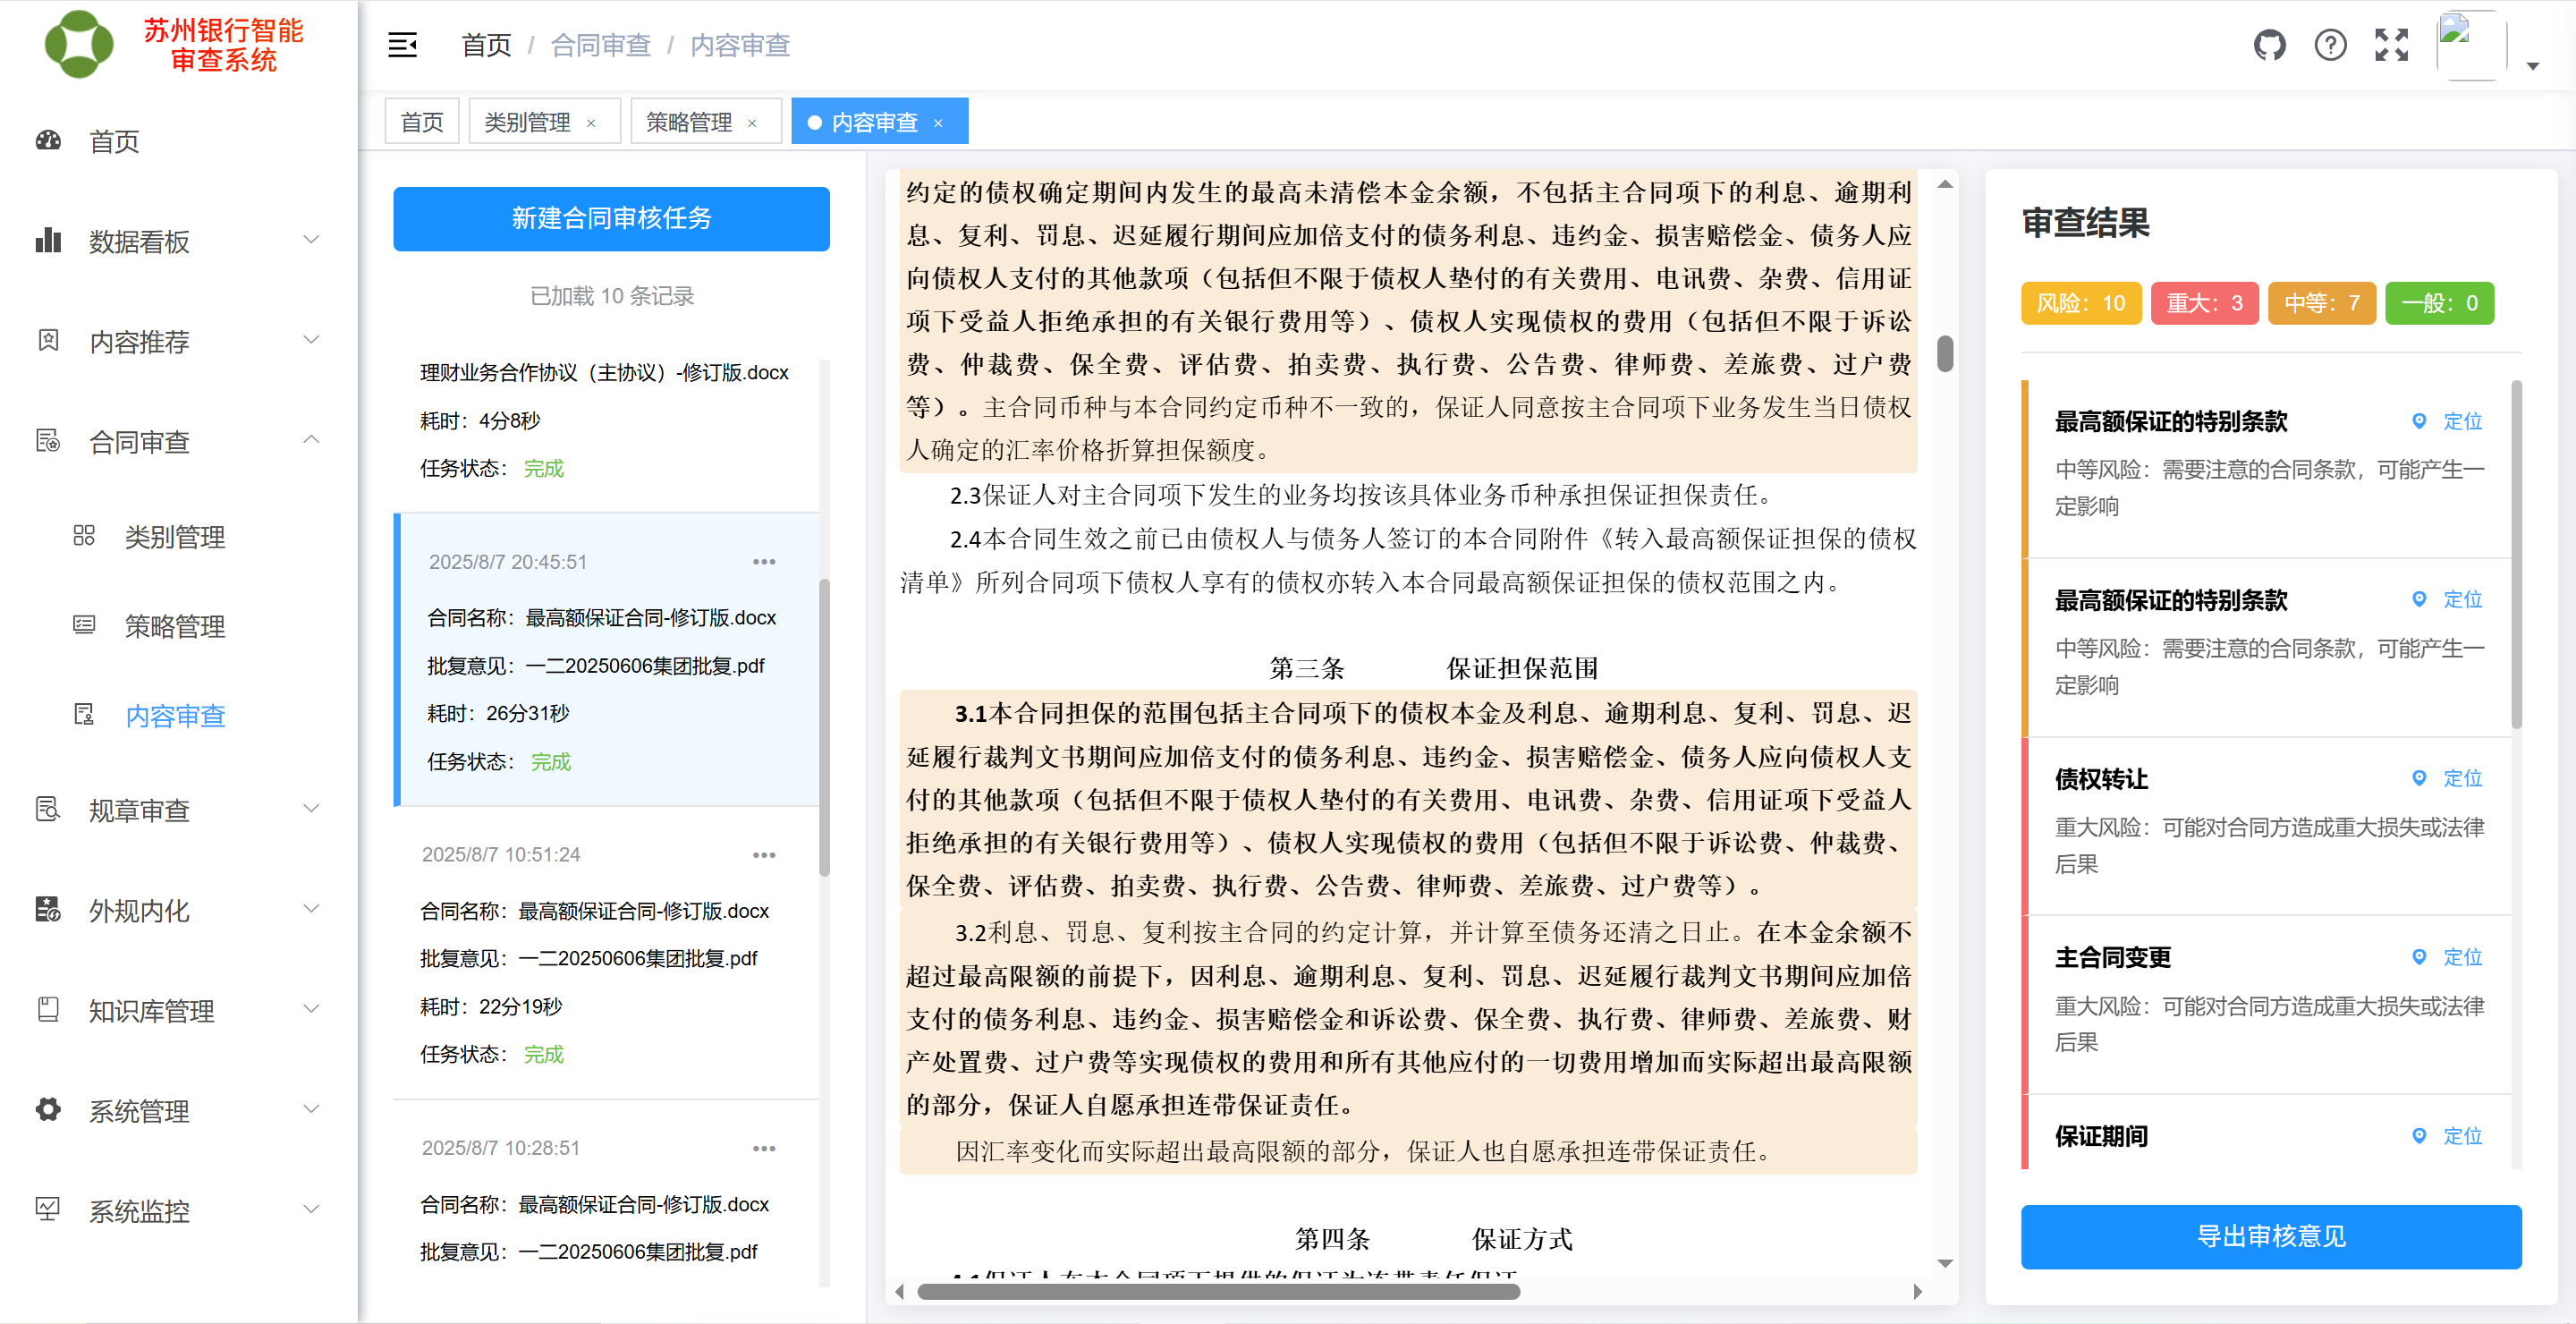Click 新建合同审核任务 button

click(611, 218)
